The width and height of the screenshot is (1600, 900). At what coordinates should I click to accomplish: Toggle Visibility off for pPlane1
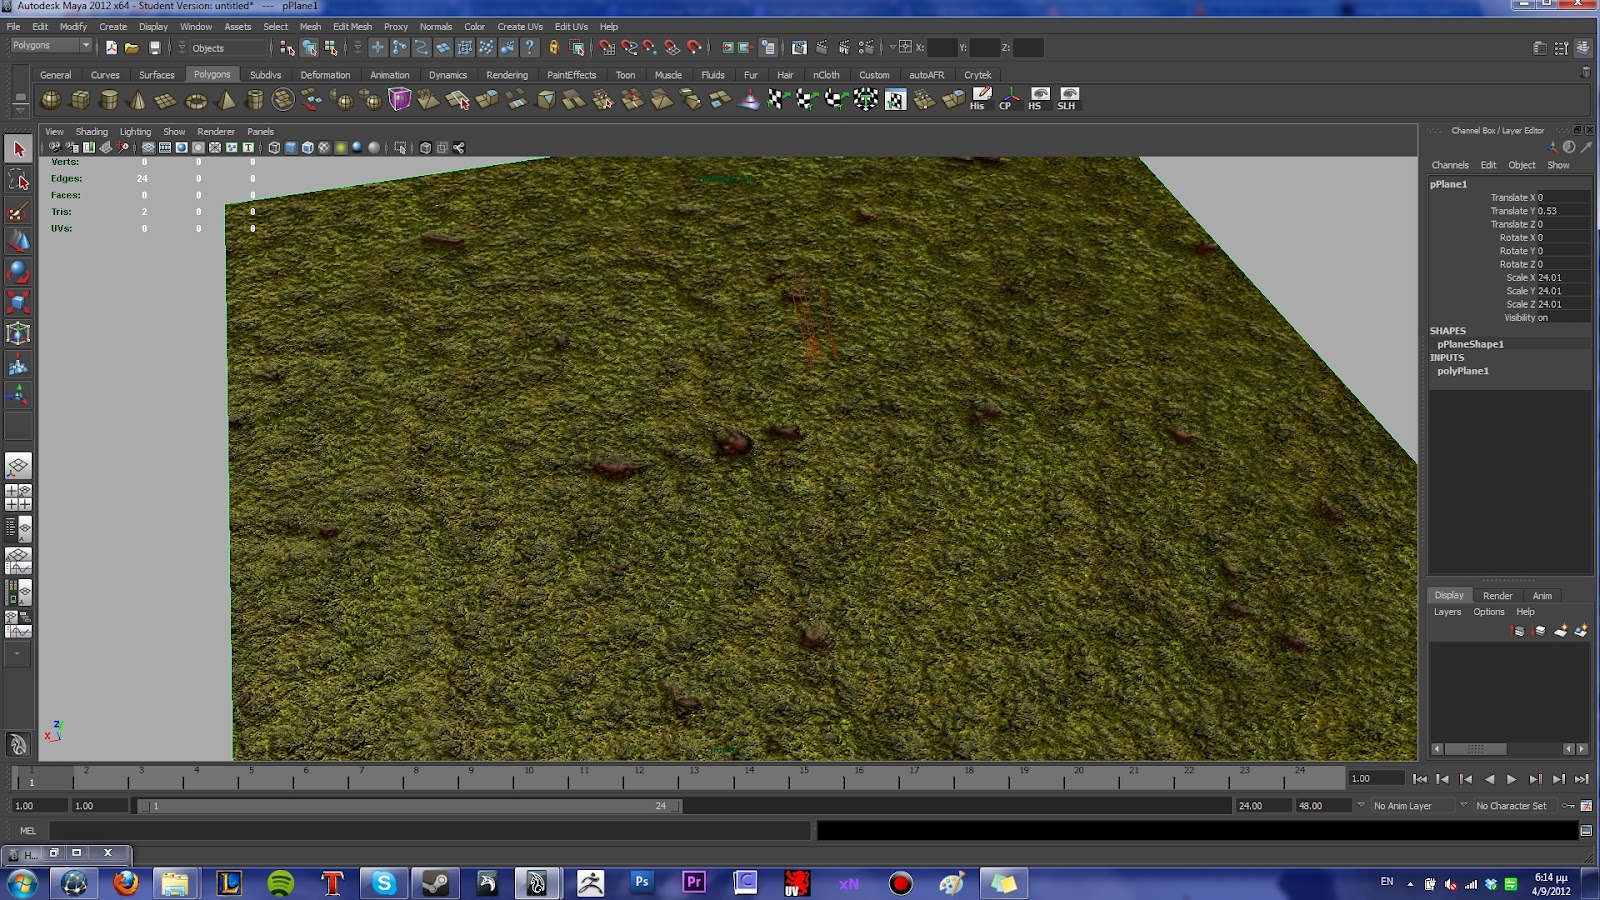1543,317
